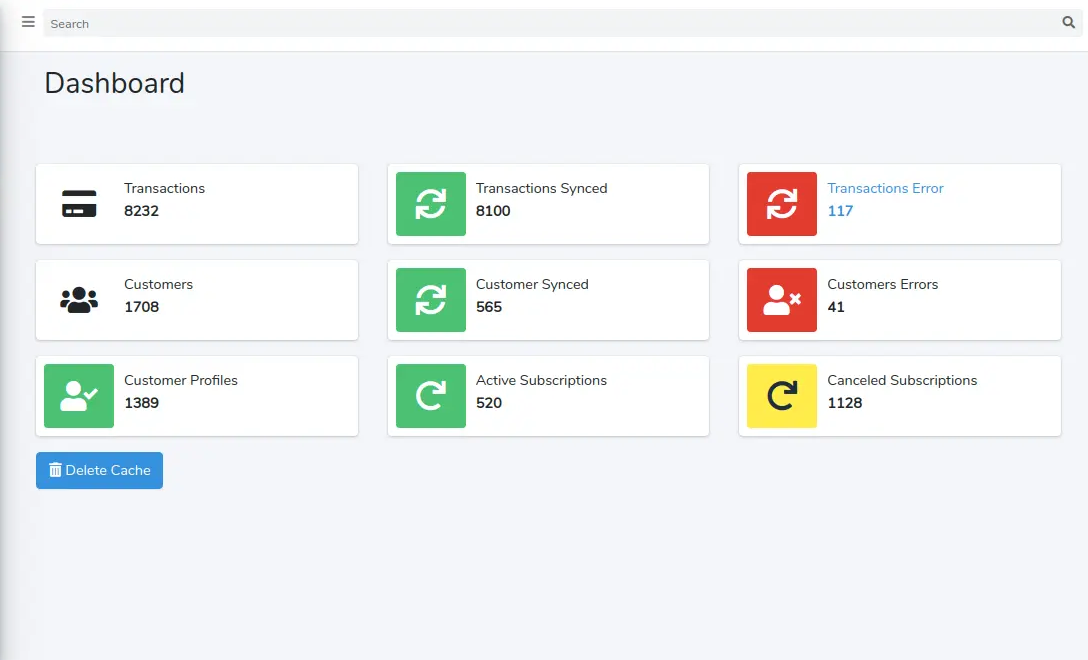Click the red Transactions Error sync icon
The height and width of the screenshot is (660, 1088).
point(781,204)
